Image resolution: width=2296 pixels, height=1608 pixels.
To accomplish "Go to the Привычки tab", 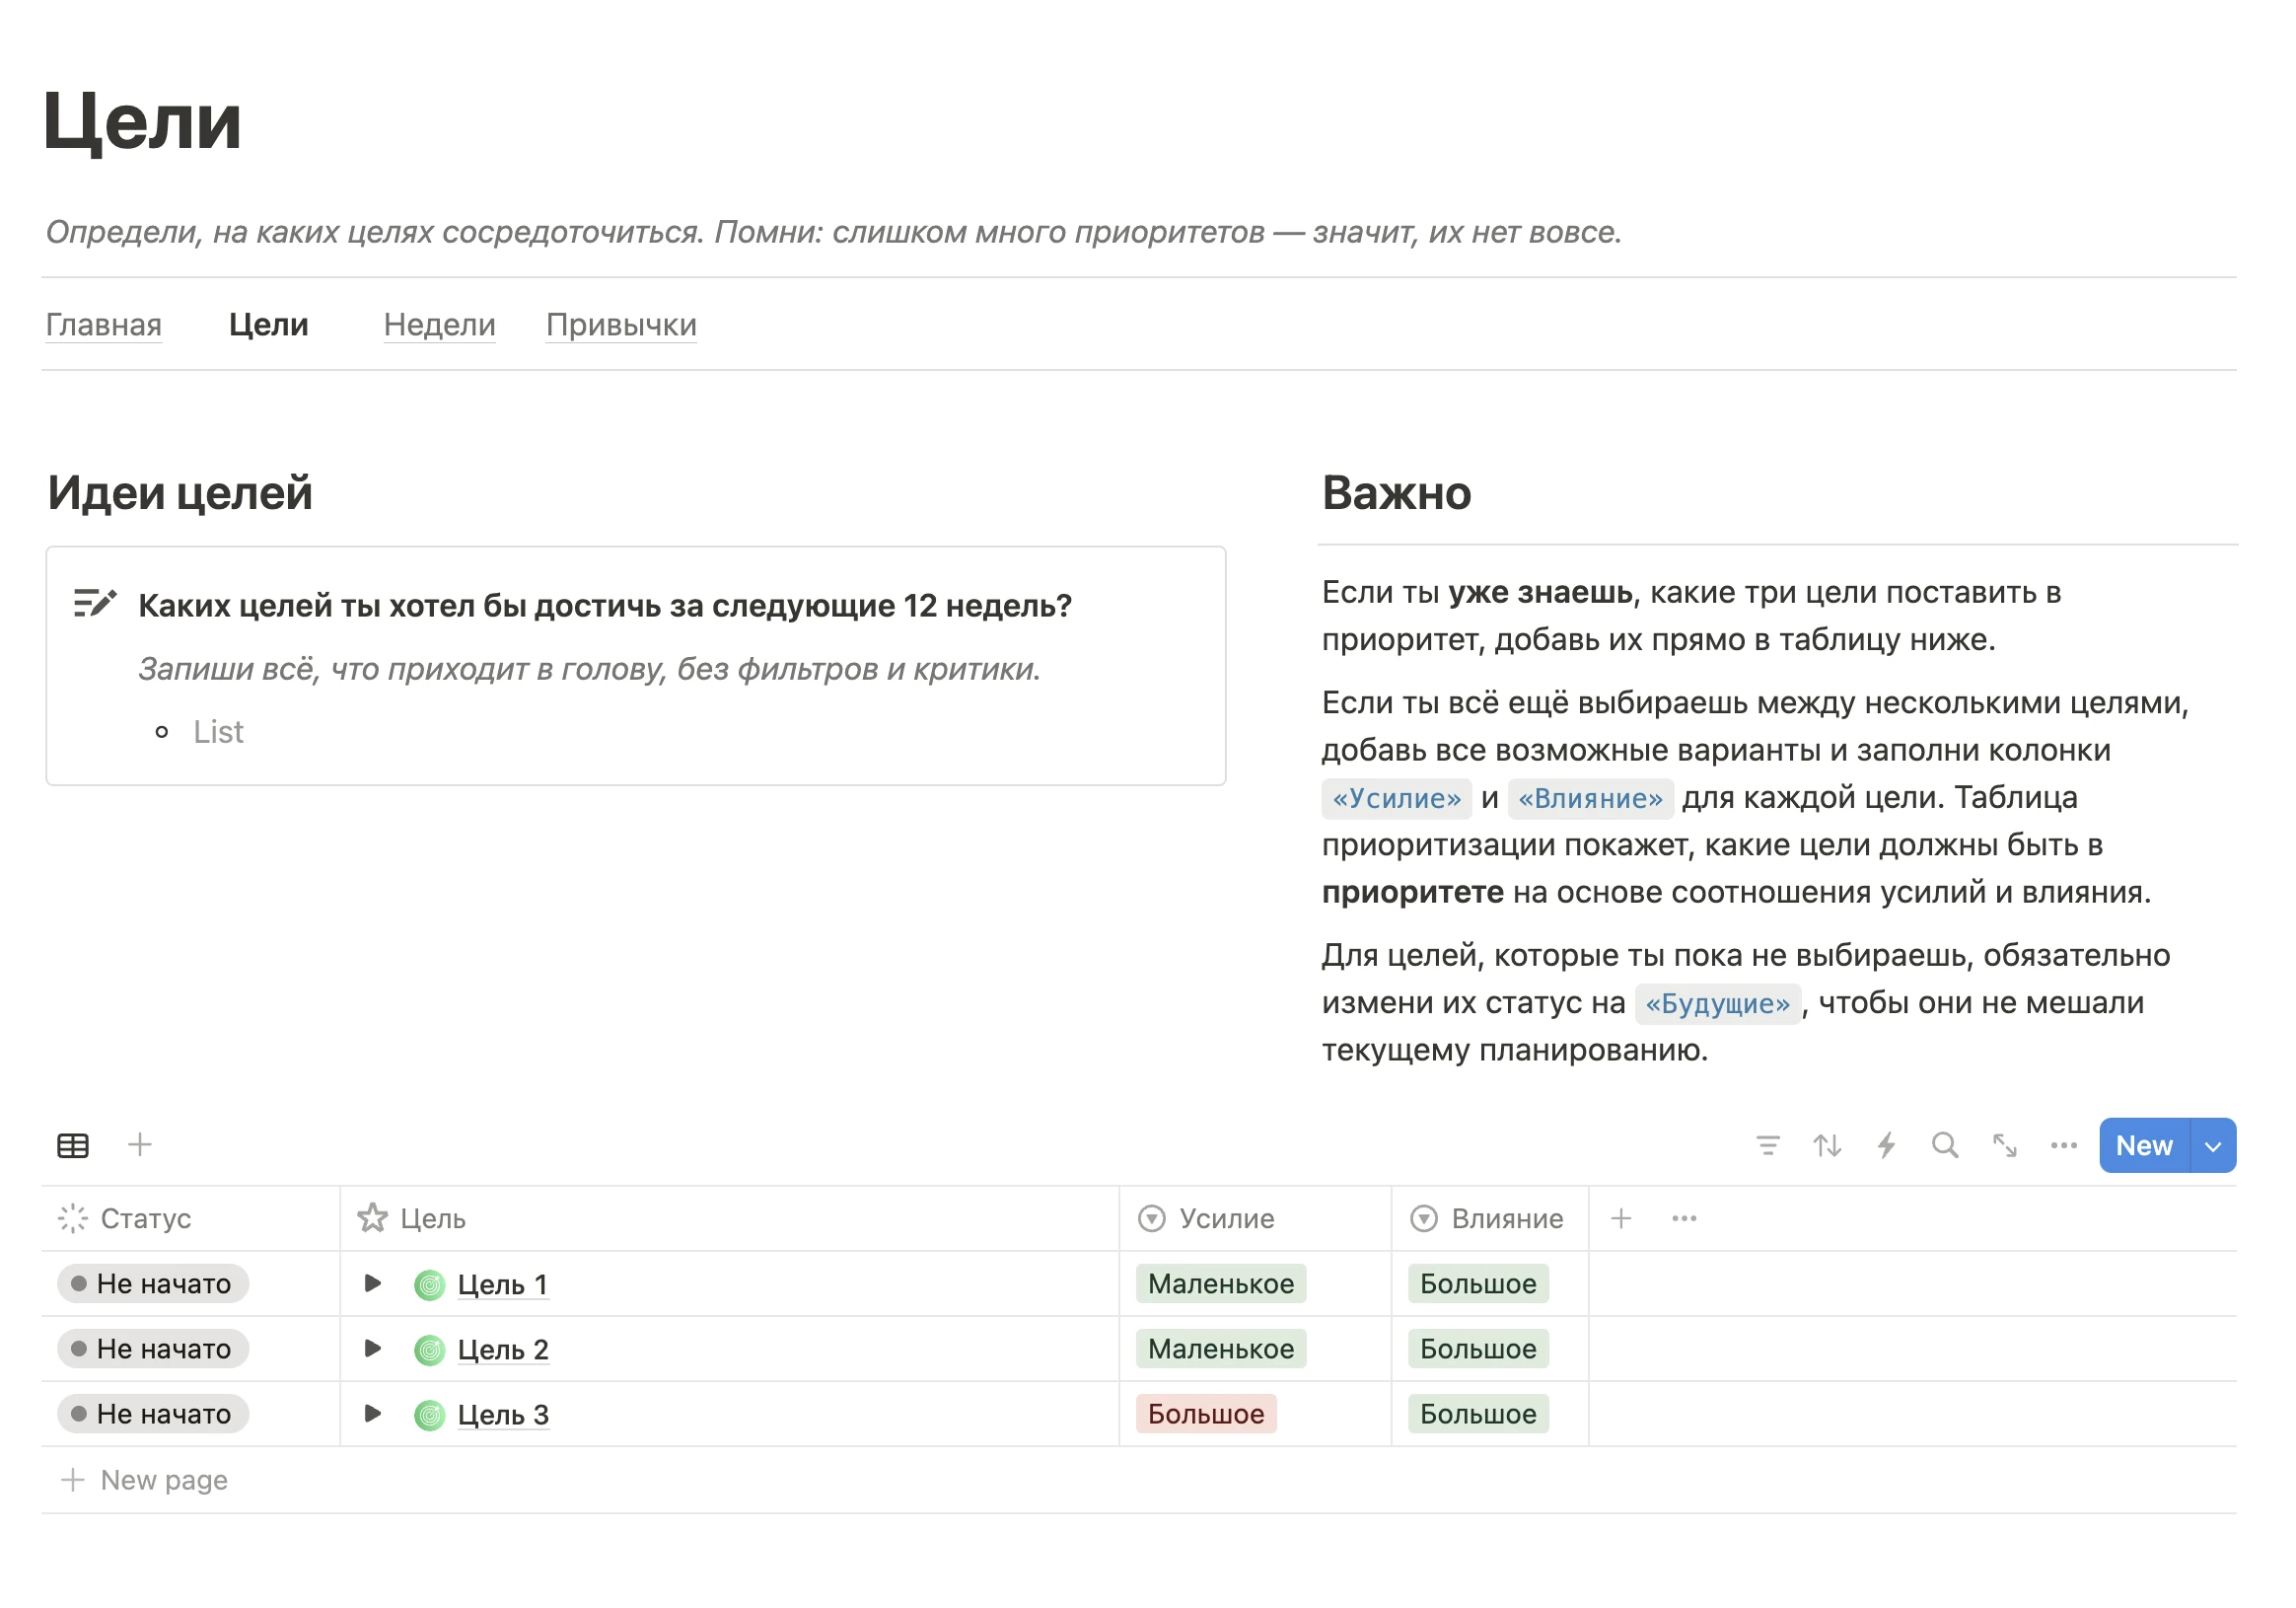I will [621, 325].
